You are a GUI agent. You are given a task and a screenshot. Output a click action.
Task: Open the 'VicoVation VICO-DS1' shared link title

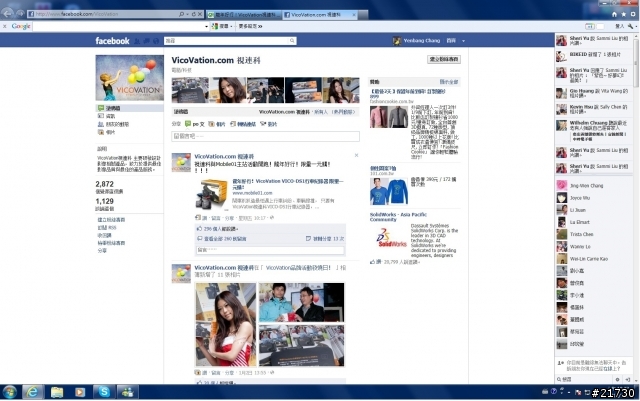click(288, 183)
